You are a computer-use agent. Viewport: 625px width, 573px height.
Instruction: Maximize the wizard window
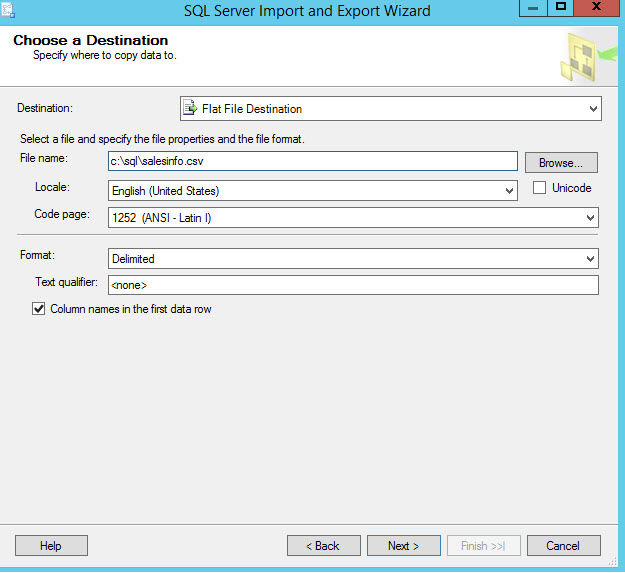click(561, 8)
